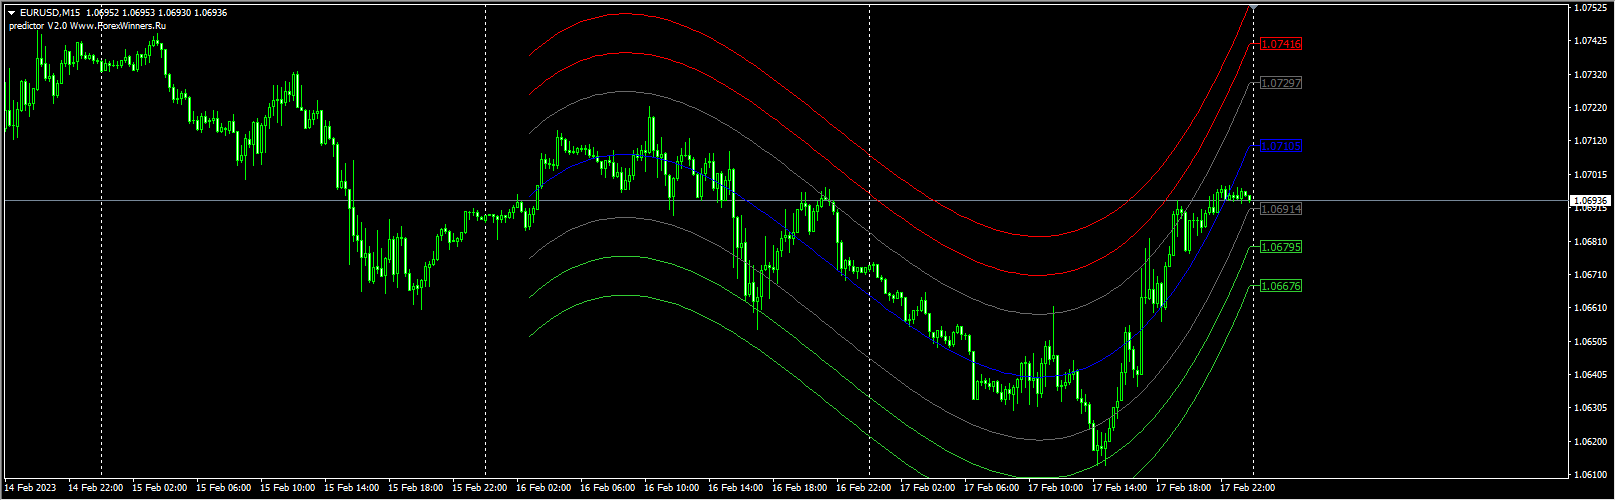Click the 14 Feb 22:00 time label
The width and height of the screenshot is (1616, 501).
coord(96,489)
